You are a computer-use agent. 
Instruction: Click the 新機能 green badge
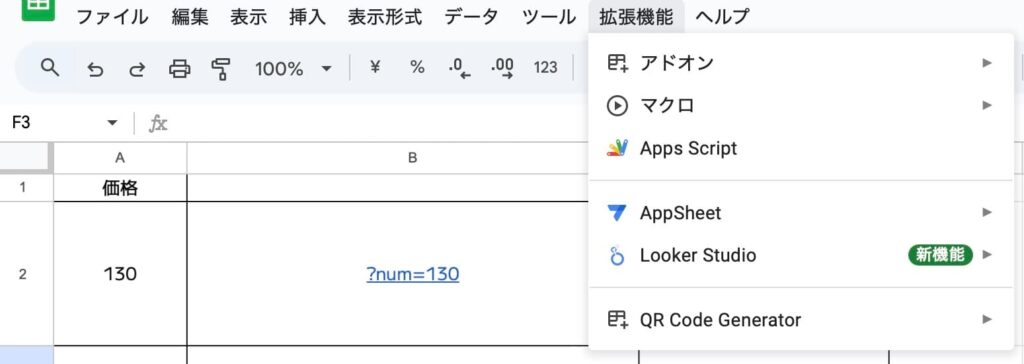tap(940, 255)
